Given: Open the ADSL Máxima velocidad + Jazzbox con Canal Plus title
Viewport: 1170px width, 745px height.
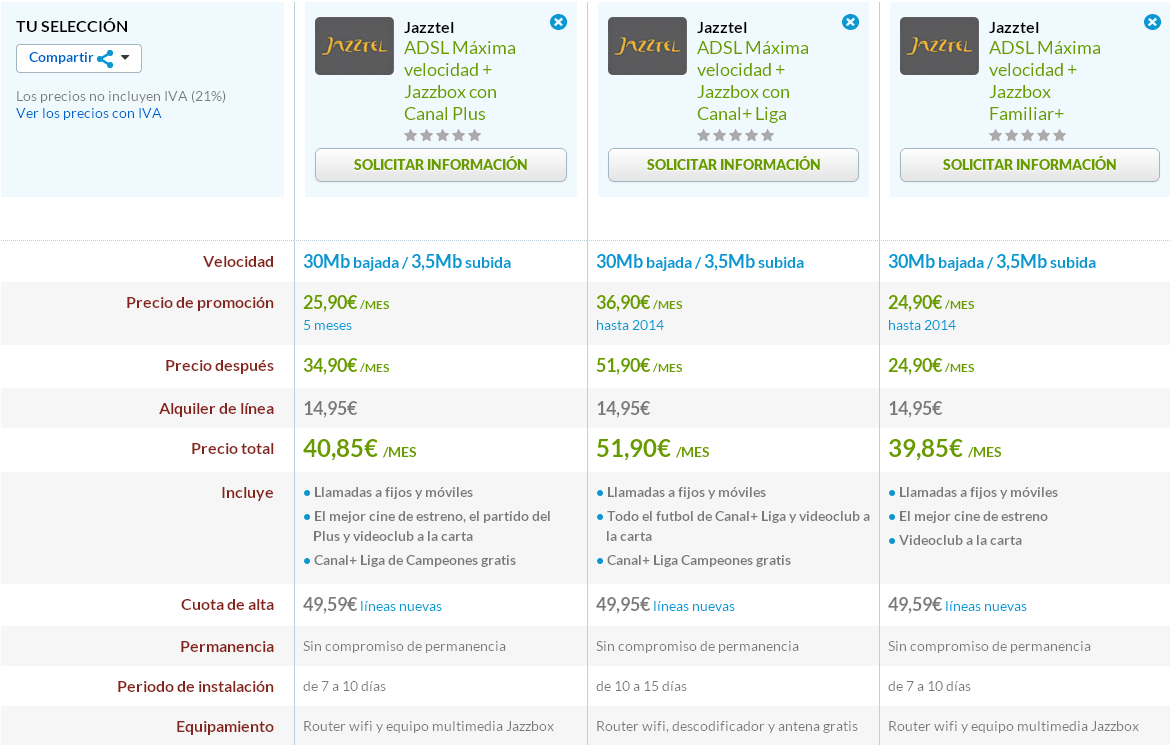Looking at the screenshot, I should coord(460,81).
